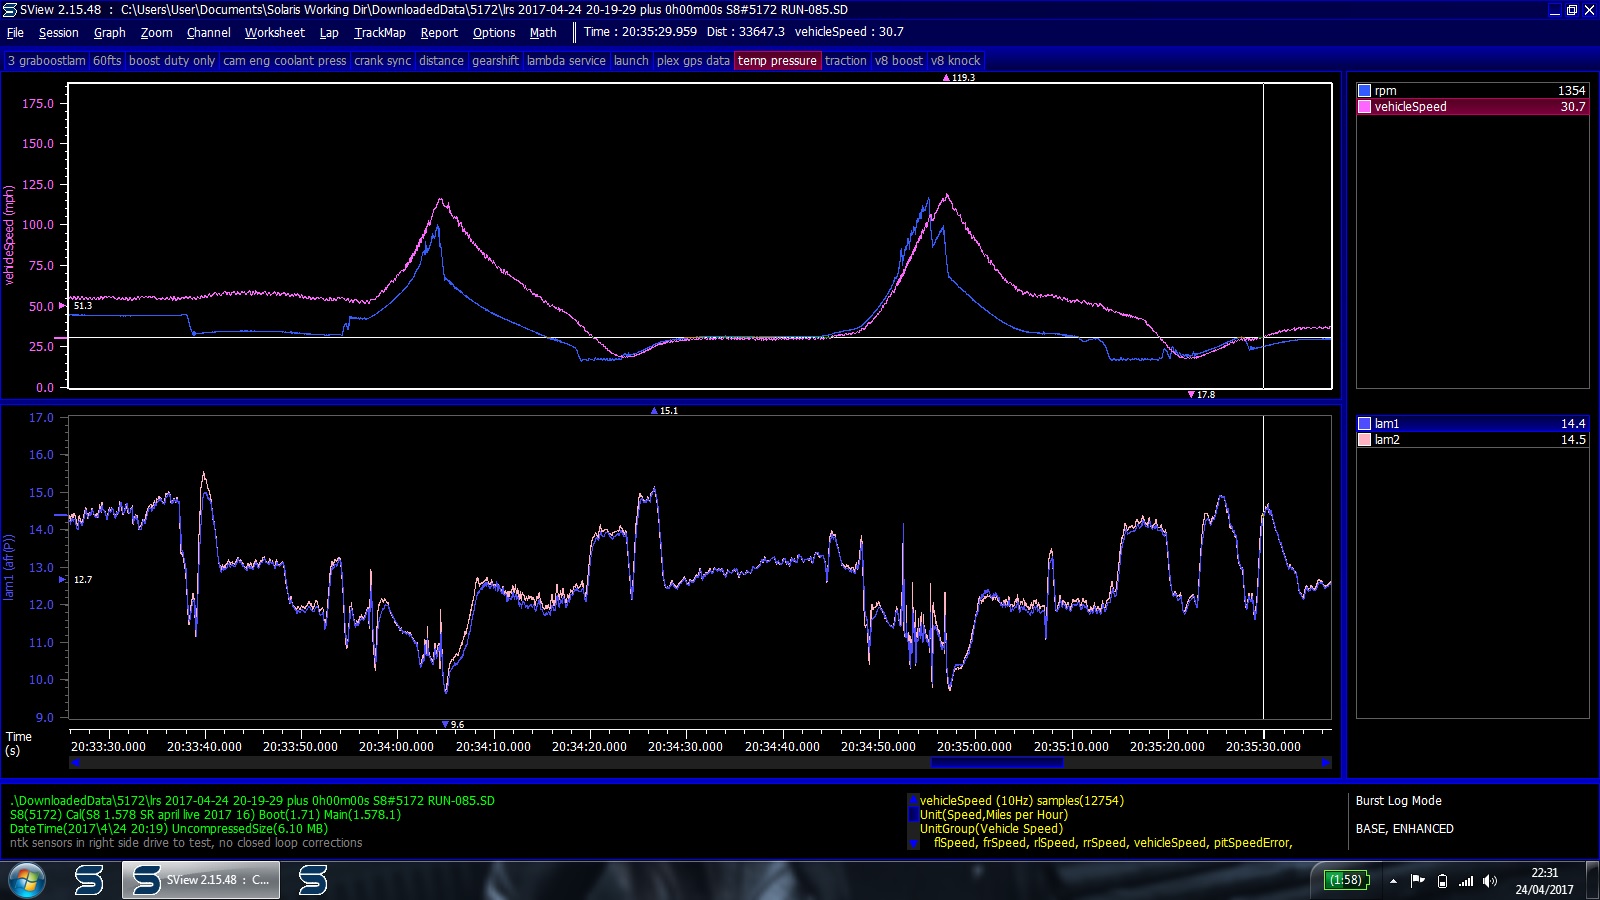Click the rpm channel color swatch

[1364, 91]
